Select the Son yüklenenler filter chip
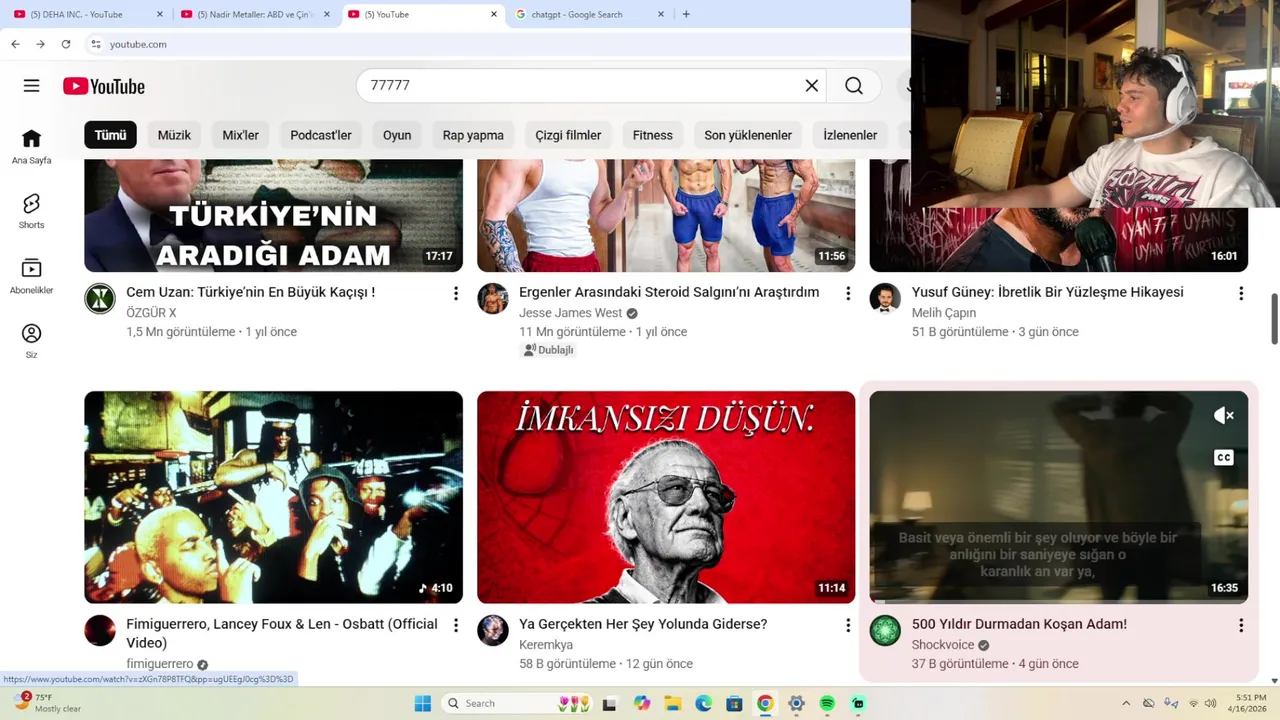 point(748,135)
